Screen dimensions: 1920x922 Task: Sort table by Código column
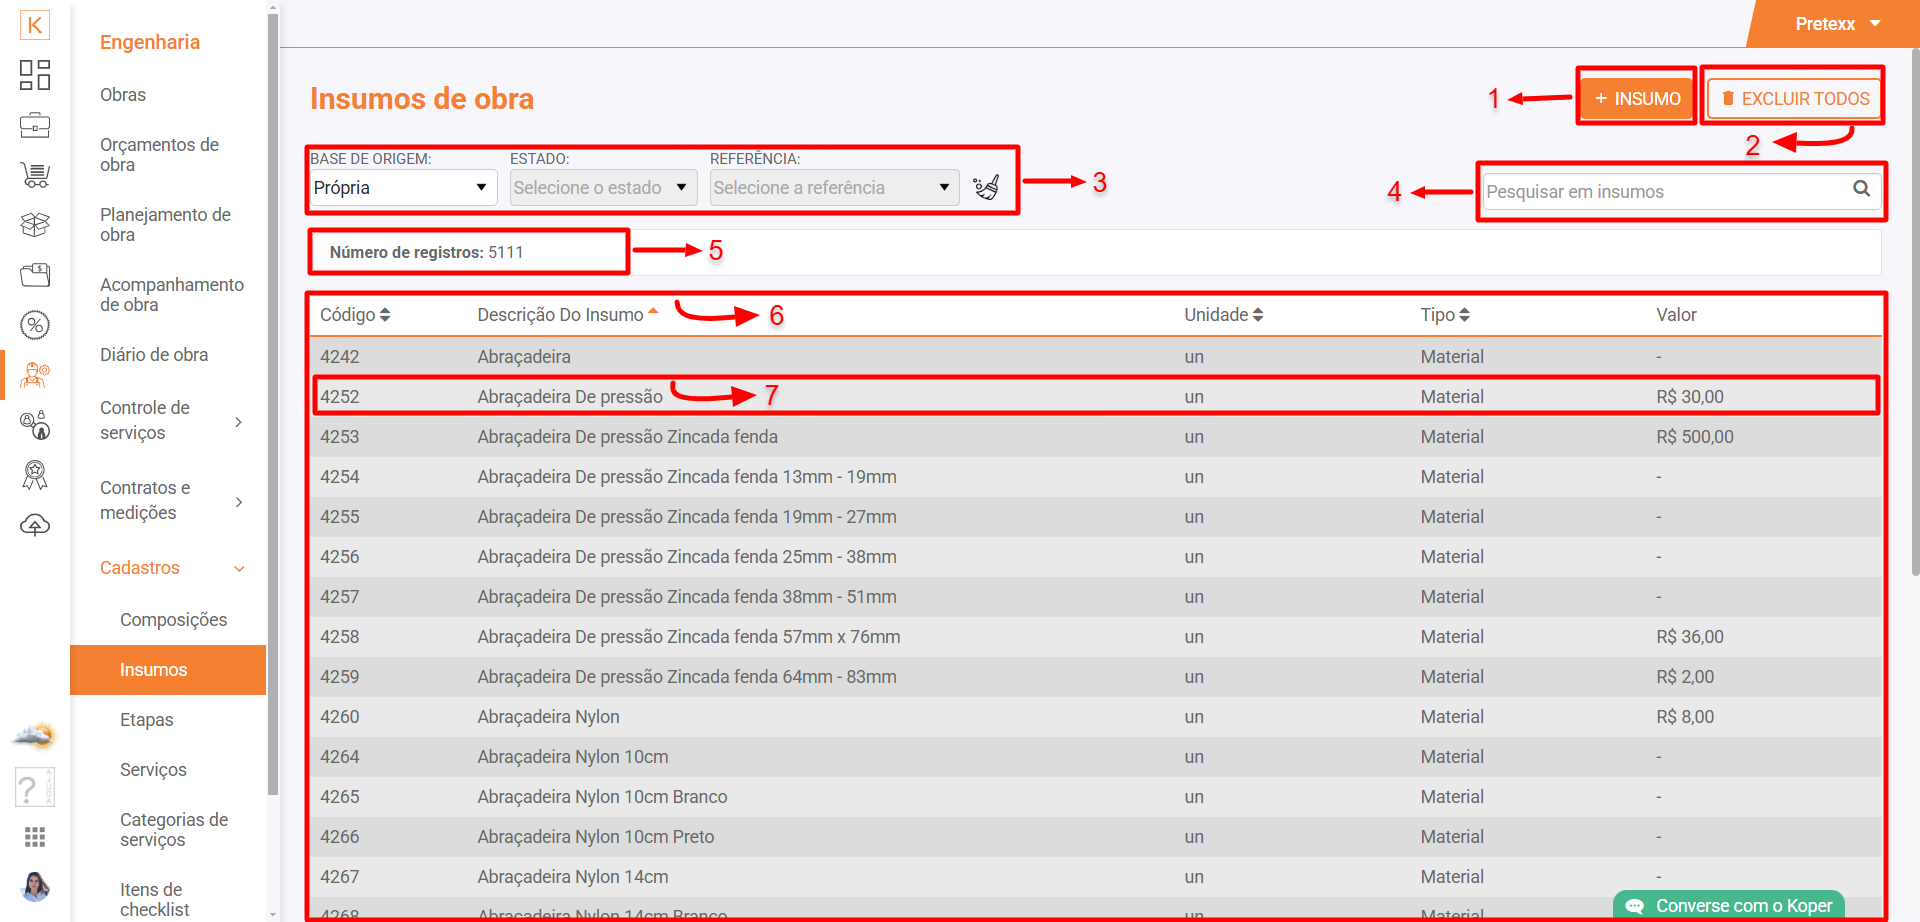tap(354, 315)
